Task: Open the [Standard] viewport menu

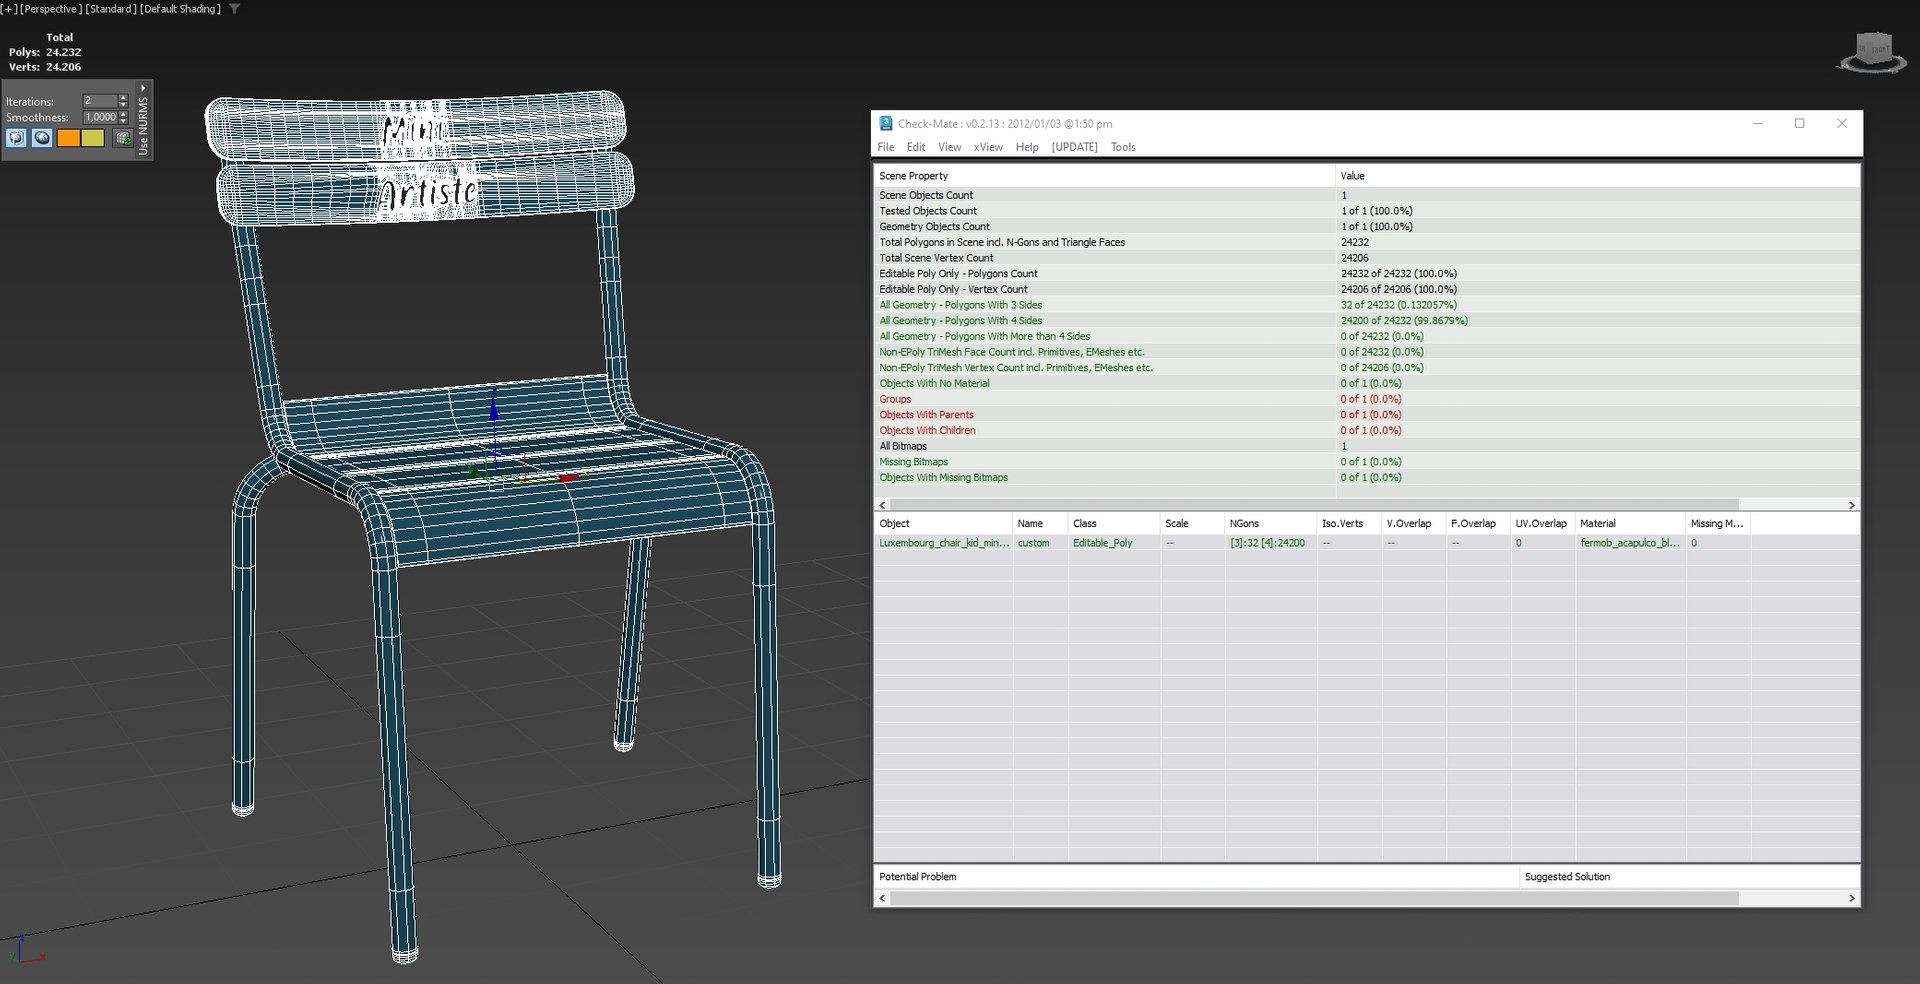Action: 111,9
